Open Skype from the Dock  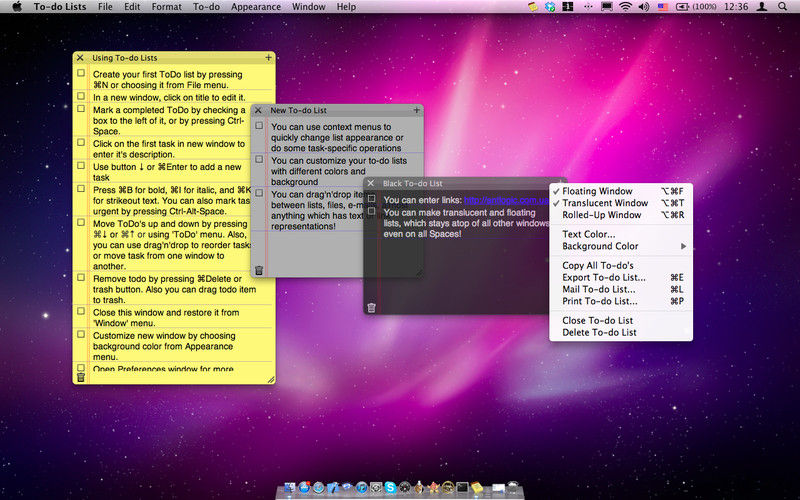[x=390, y=487]
